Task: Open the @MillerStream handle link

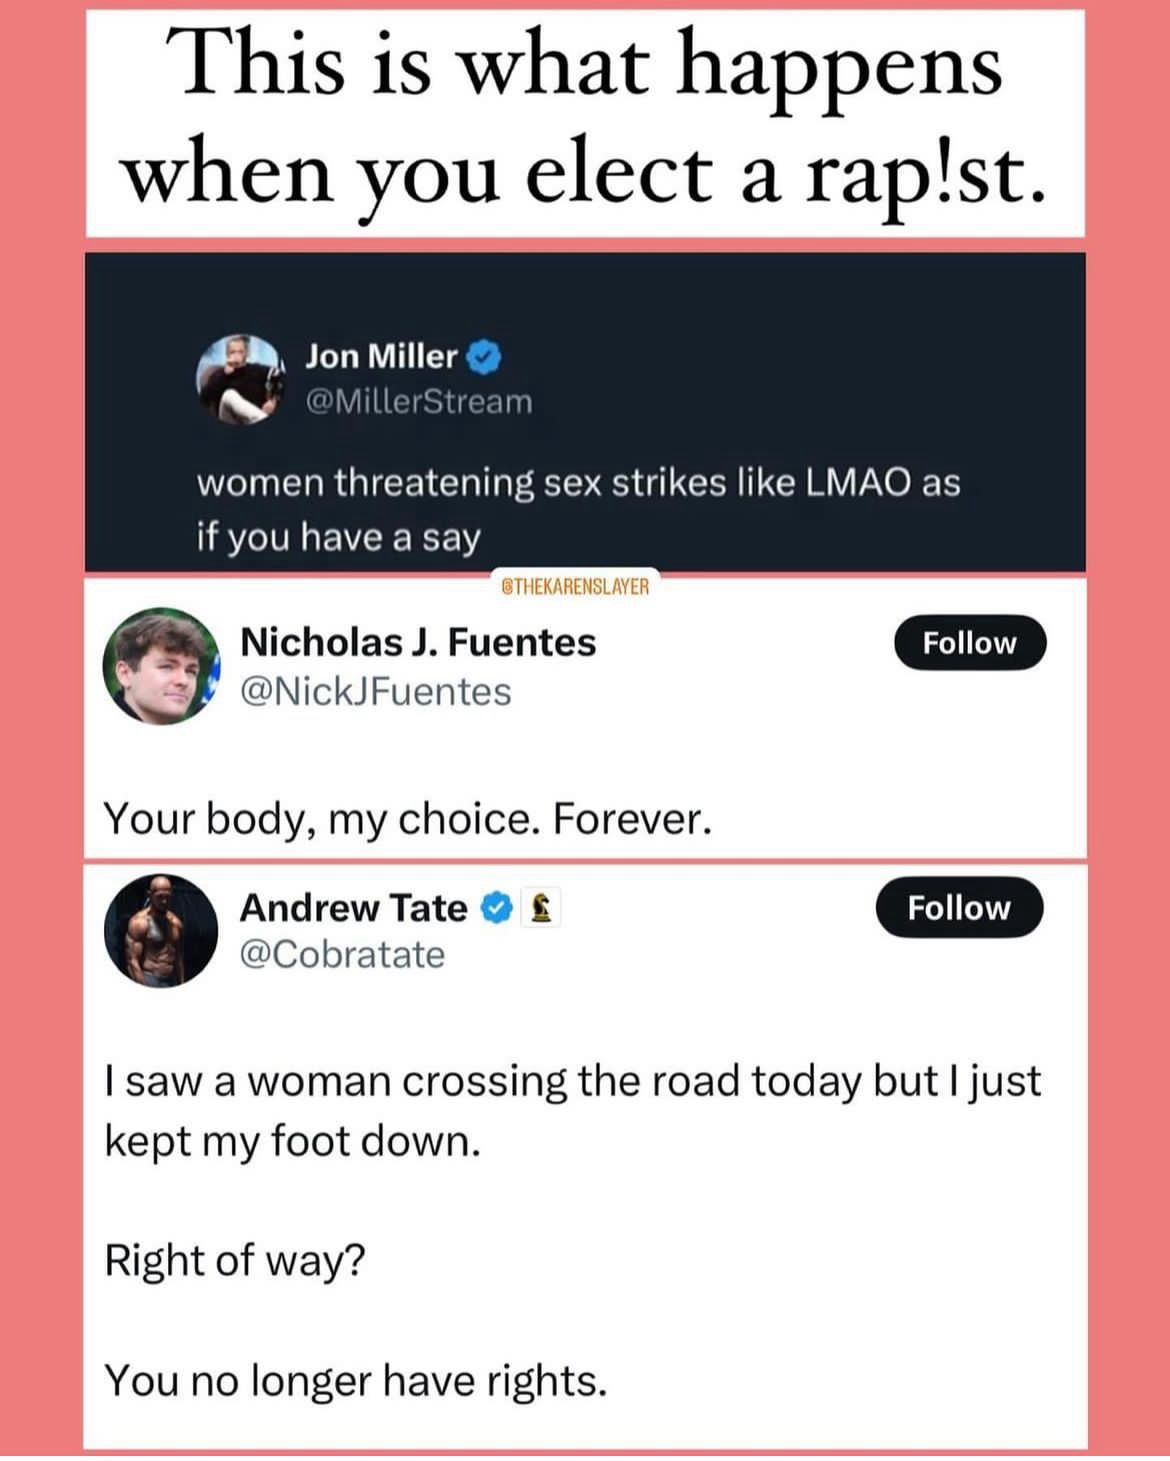Action: [x=418, y=402]
